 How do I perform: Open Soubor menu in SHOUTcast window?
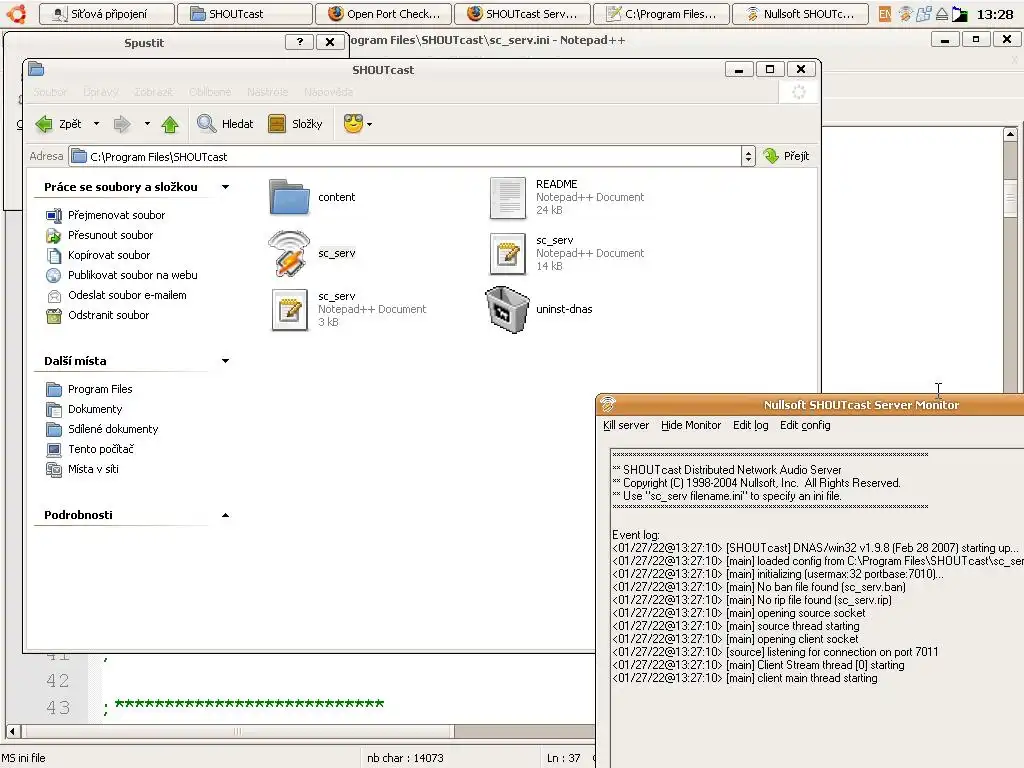tap(50, 92)
